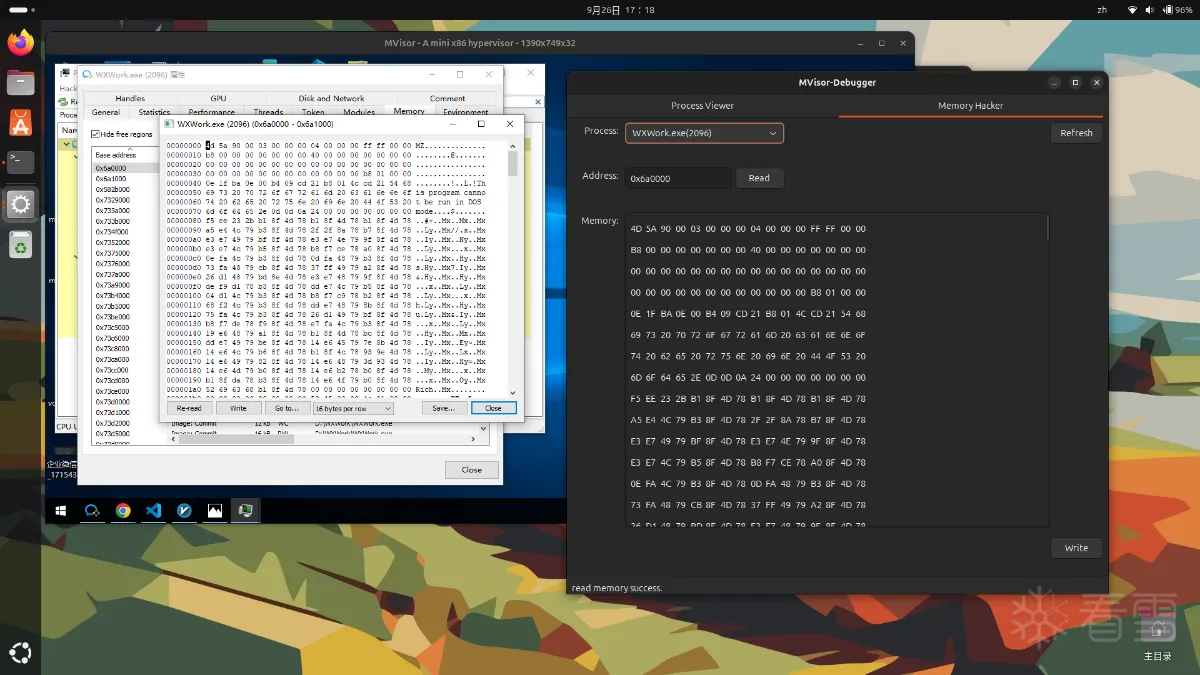Screen dimensions: 1200x675
Task: Click the Memory panel scrollbar in MVisor-Debugger
Action: tap(1048, 229)
